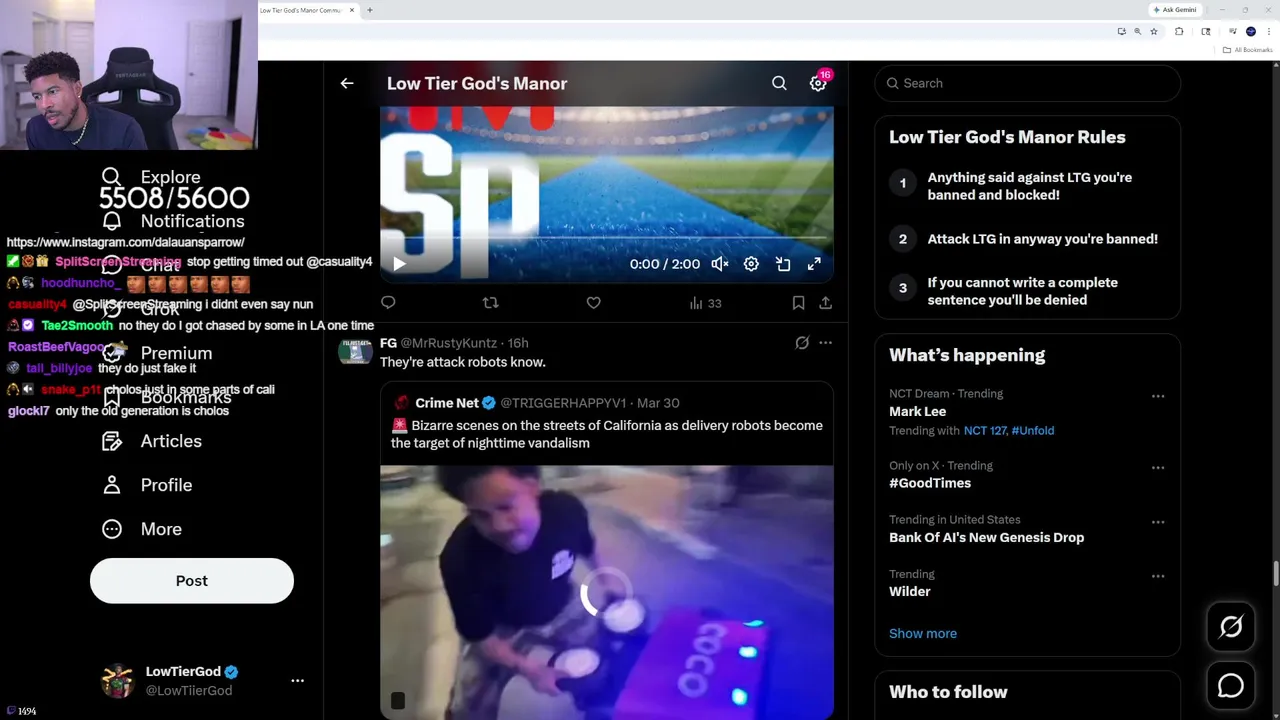1280x720 pixels.
Task: Open a new browser tab
Action: (370, 10)
